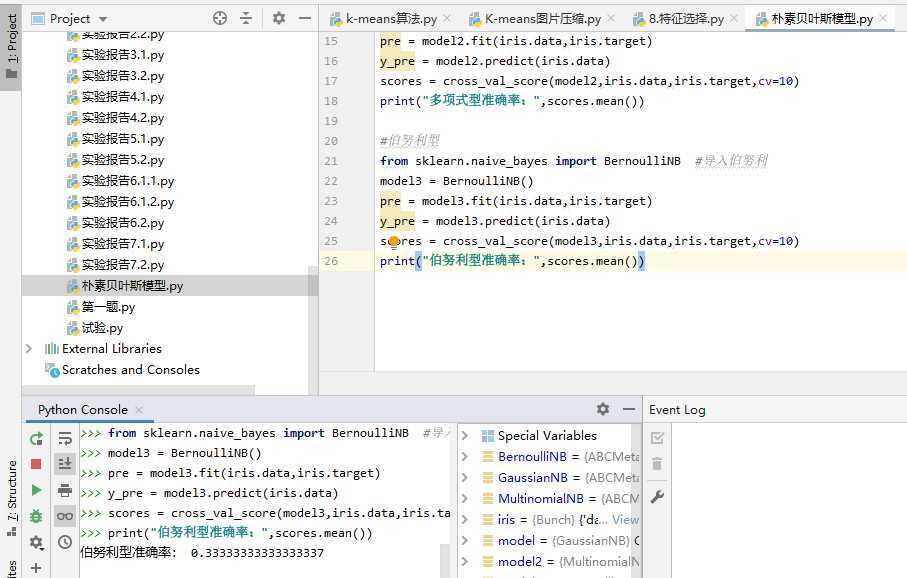
Task: Close the Python Console tab
Action: [x=139, y=410]
